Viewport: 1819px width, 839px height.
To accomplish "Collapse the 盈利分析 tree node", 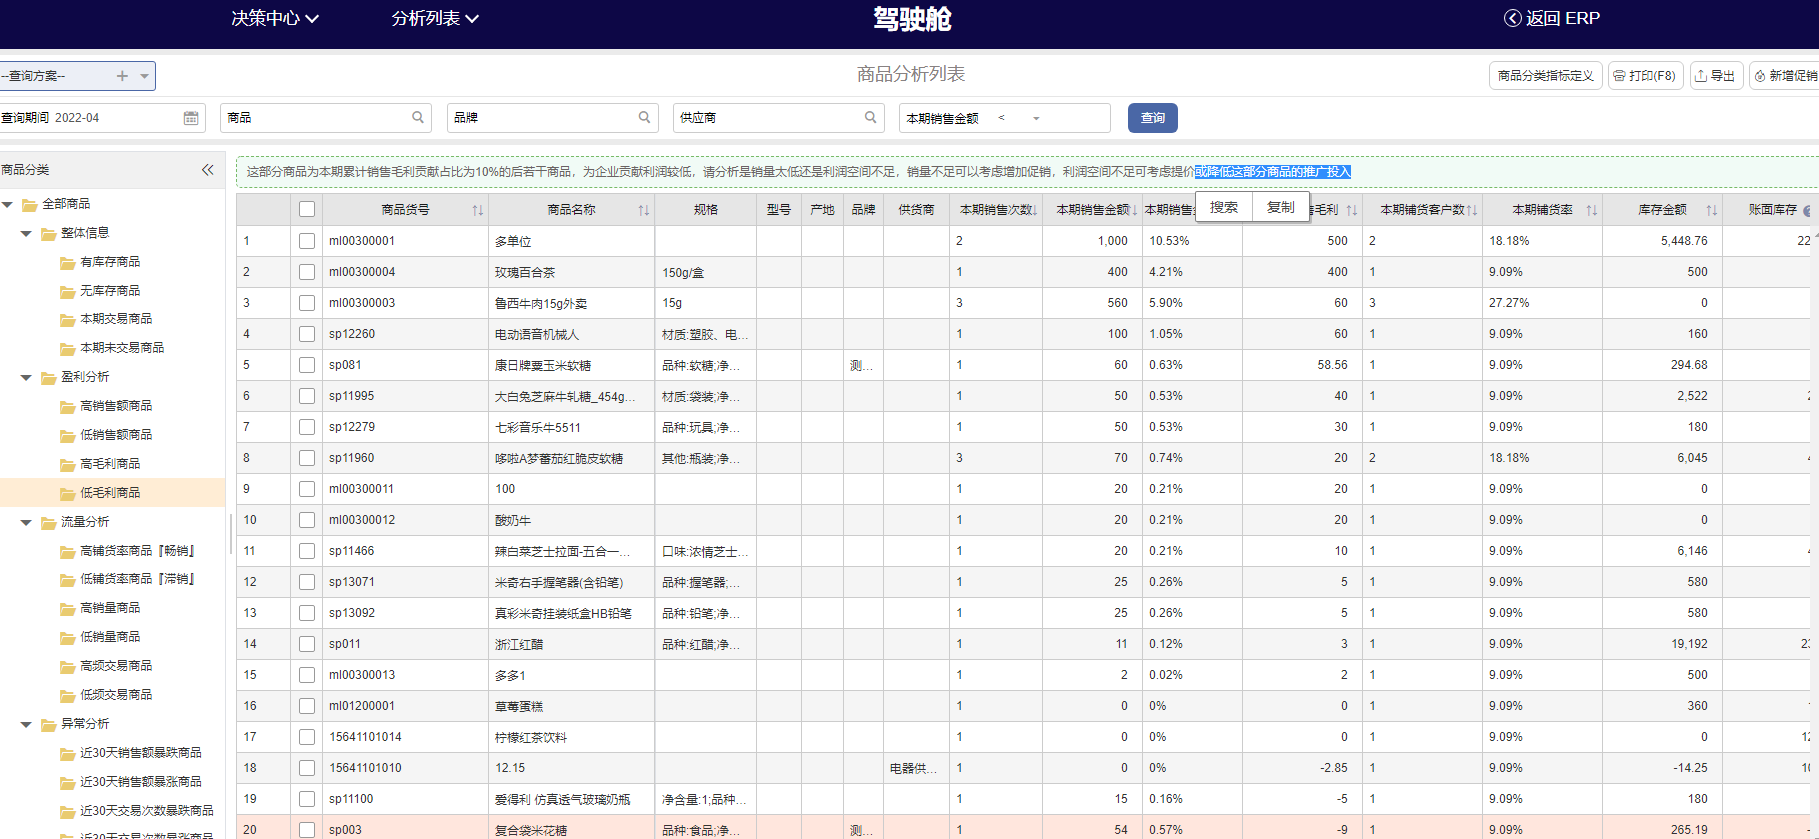I will (x=27, y=377).
